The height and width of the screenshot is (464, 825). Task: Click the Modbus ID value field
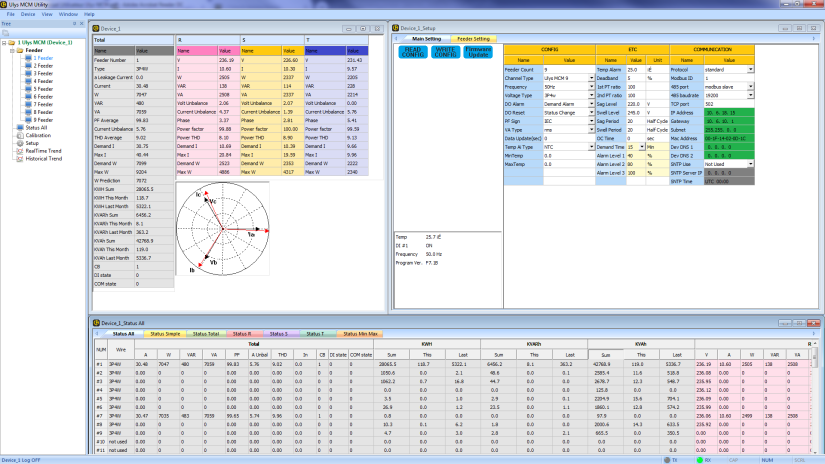(729, 78)
